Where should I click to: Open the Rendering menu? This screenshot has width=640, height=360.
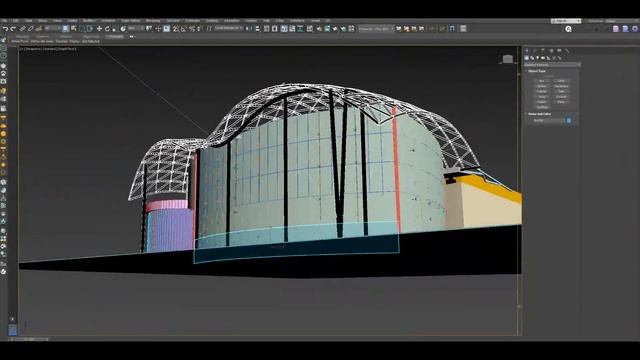153,20
